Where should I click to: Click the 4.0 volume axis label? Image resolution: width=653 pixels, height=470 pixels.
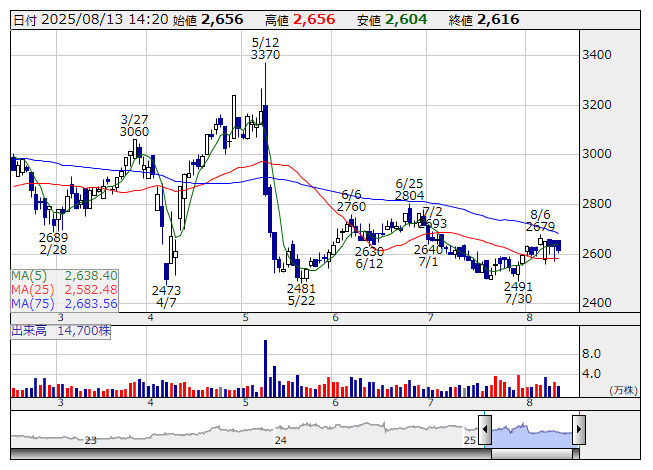591,374
